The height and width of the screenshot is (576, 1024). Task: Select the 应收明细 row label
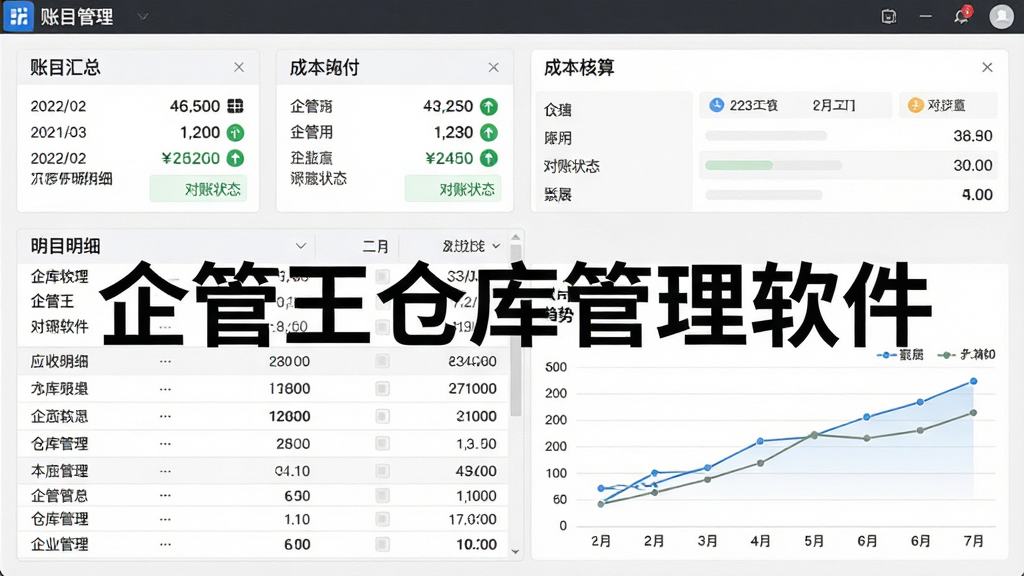pyautogui.click(x=59, y=361)
